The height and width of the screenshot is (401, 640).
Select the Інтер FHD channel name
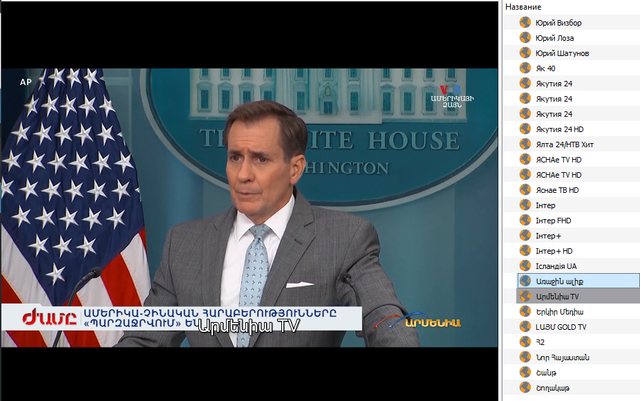553,221
